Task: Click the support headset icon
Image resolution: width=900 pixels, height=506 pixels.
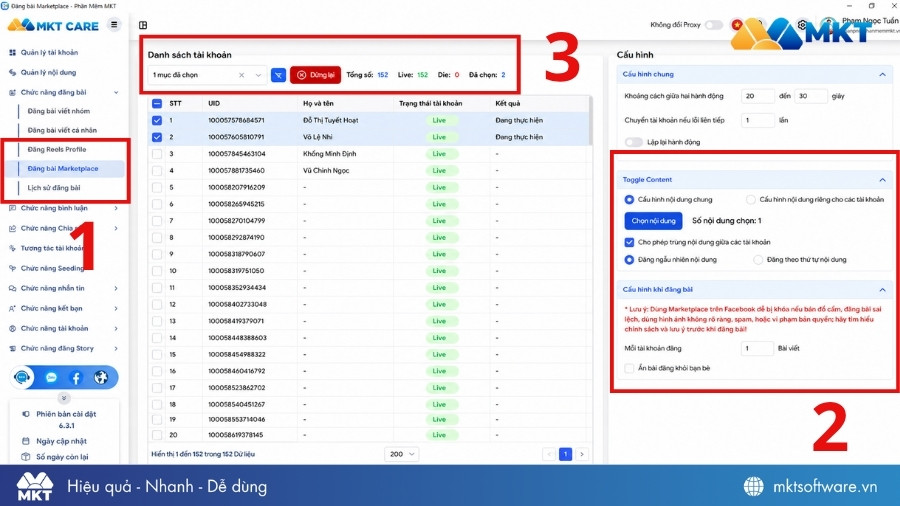Action: pos(22,377)
